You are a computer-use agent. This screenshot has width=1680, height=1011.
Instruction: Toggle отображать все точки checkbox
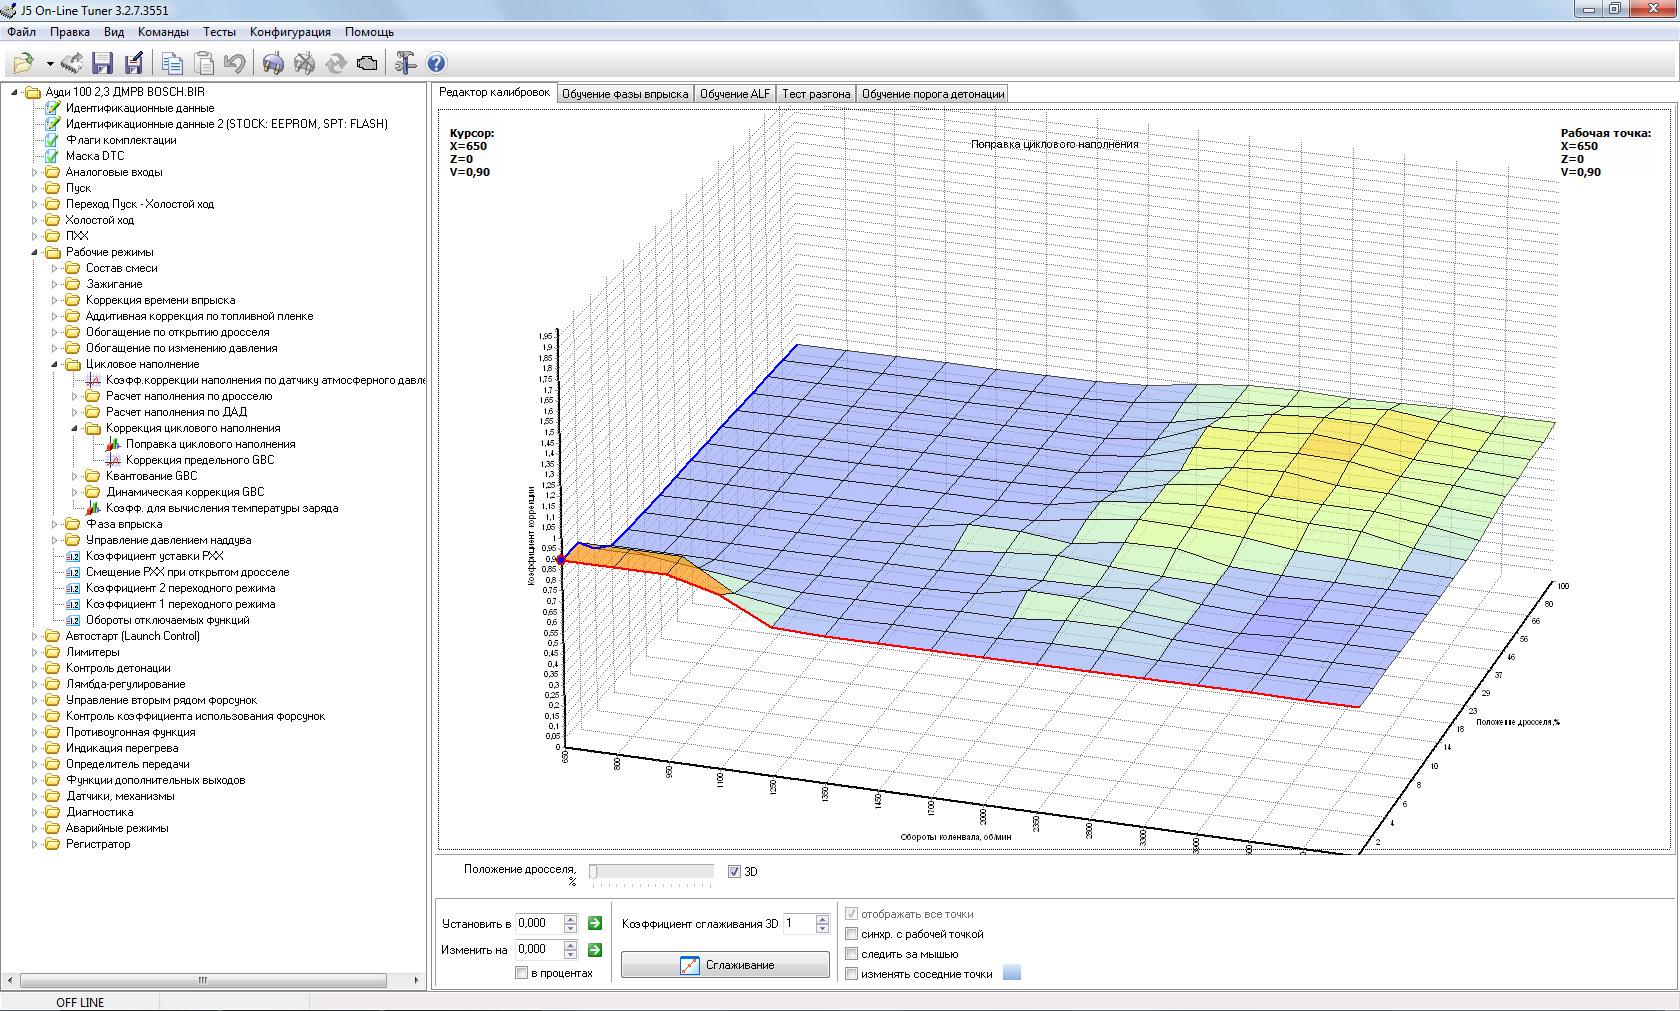pos(851,913)
